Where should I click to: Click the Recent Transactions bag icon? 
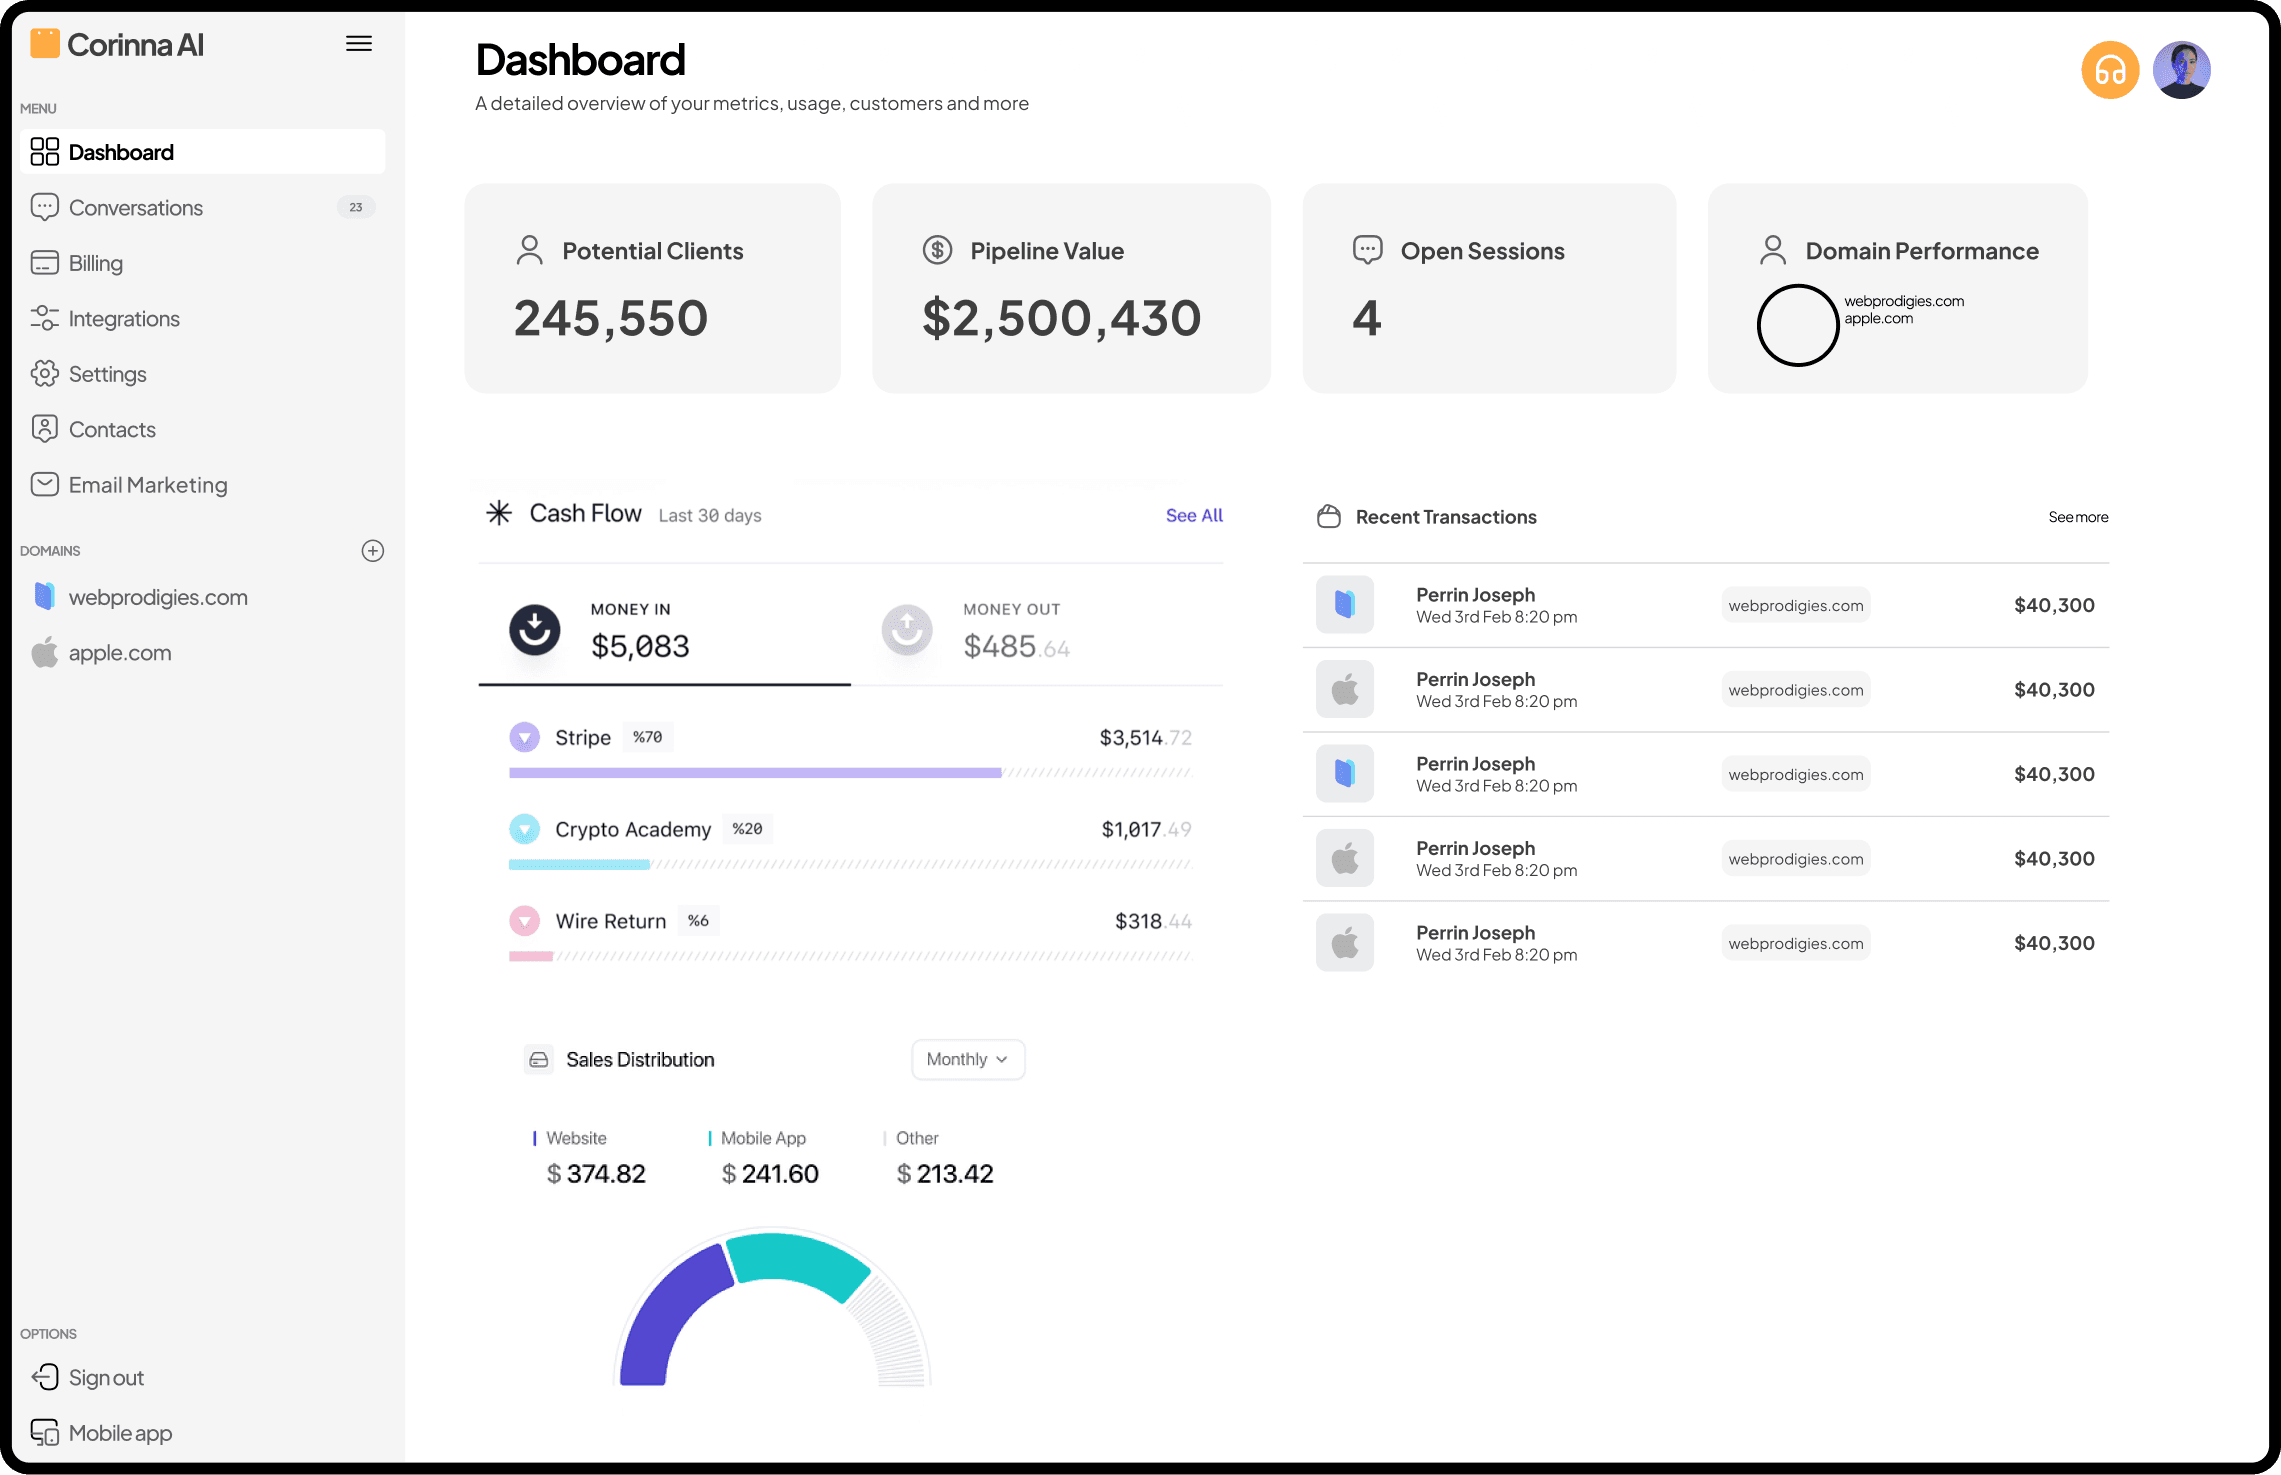(x=1330, y=516)
